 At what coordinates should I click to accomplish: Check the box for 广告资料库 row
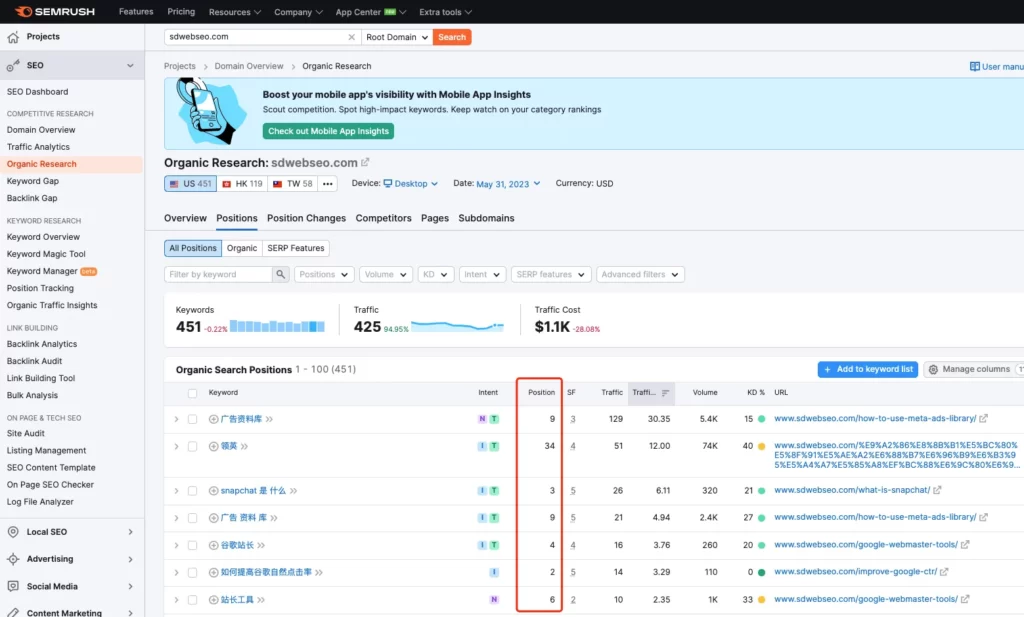[x=192, y=419]
